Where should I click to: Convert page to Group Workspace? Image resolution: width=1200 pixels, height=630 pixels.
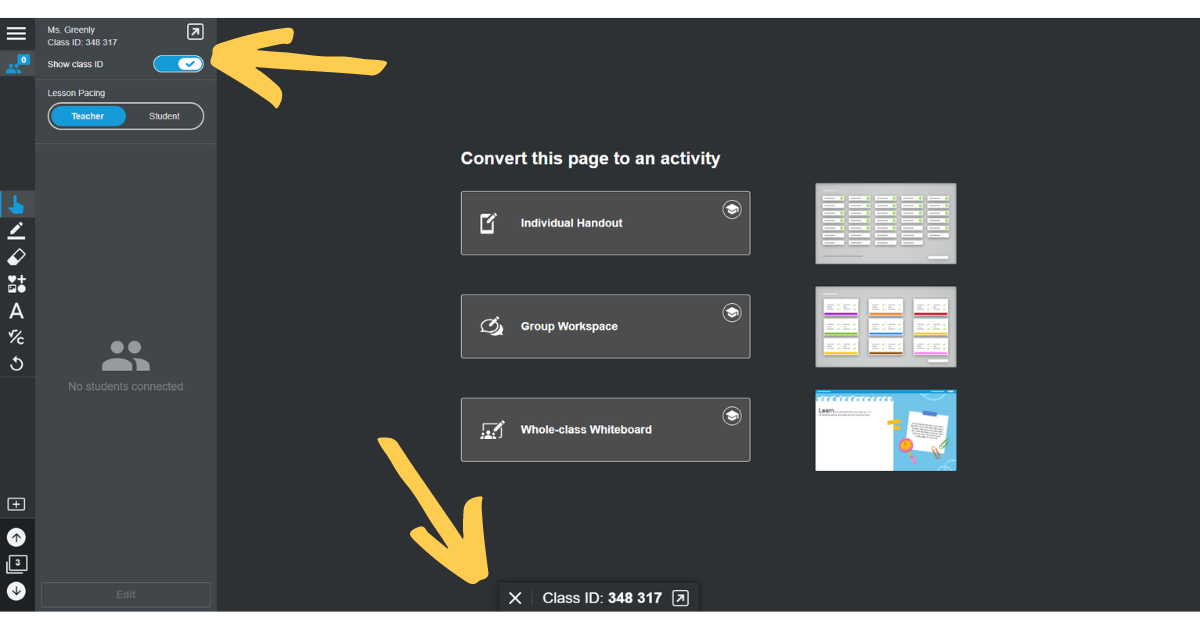[605, 326]
